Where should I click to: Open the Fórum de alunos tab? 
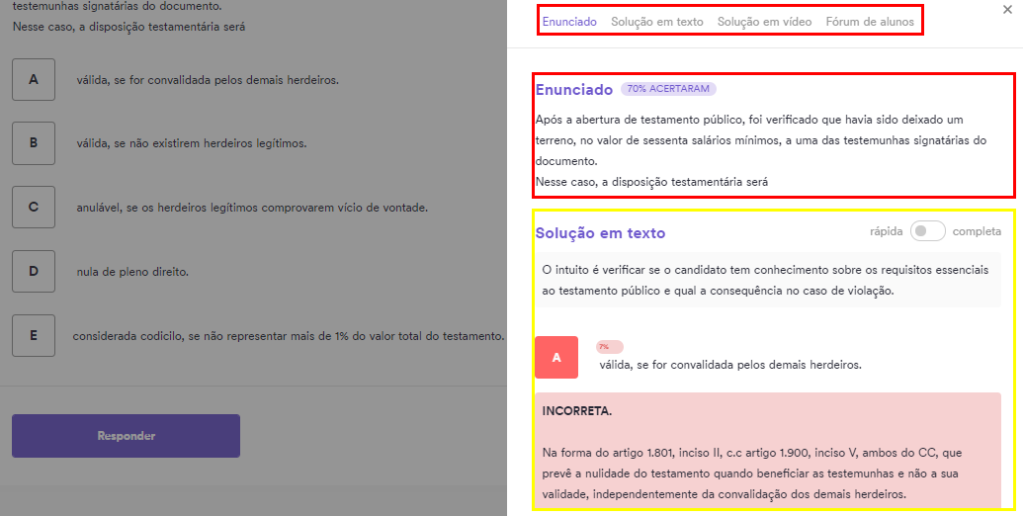870,22
